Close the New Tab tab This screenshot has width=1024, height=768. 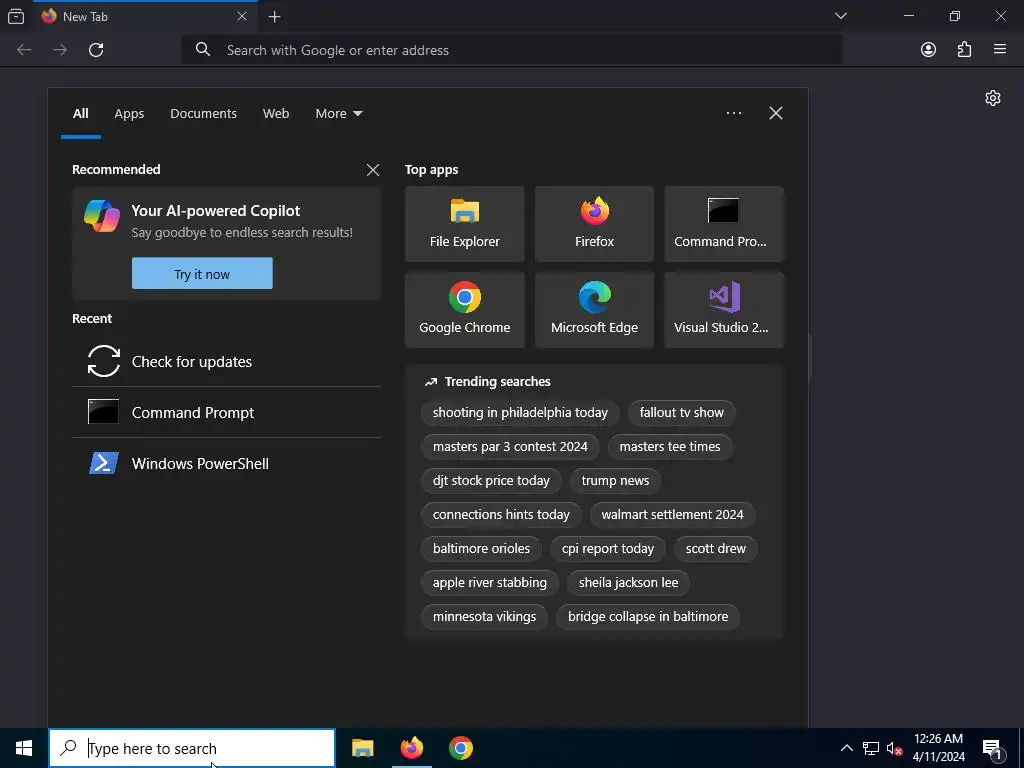coord(242,16)
